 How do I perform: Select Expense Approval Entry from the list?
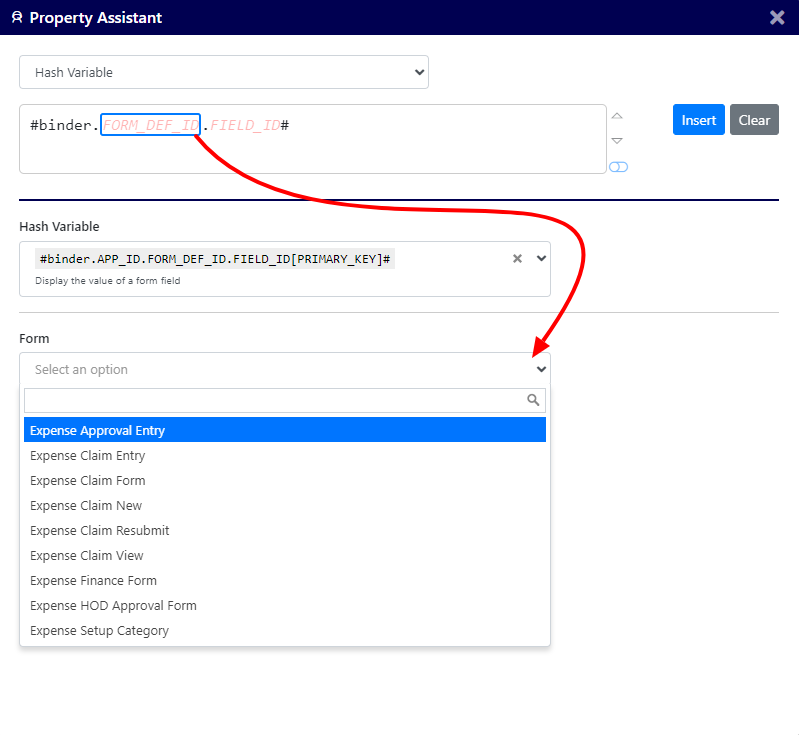(97, 430)
